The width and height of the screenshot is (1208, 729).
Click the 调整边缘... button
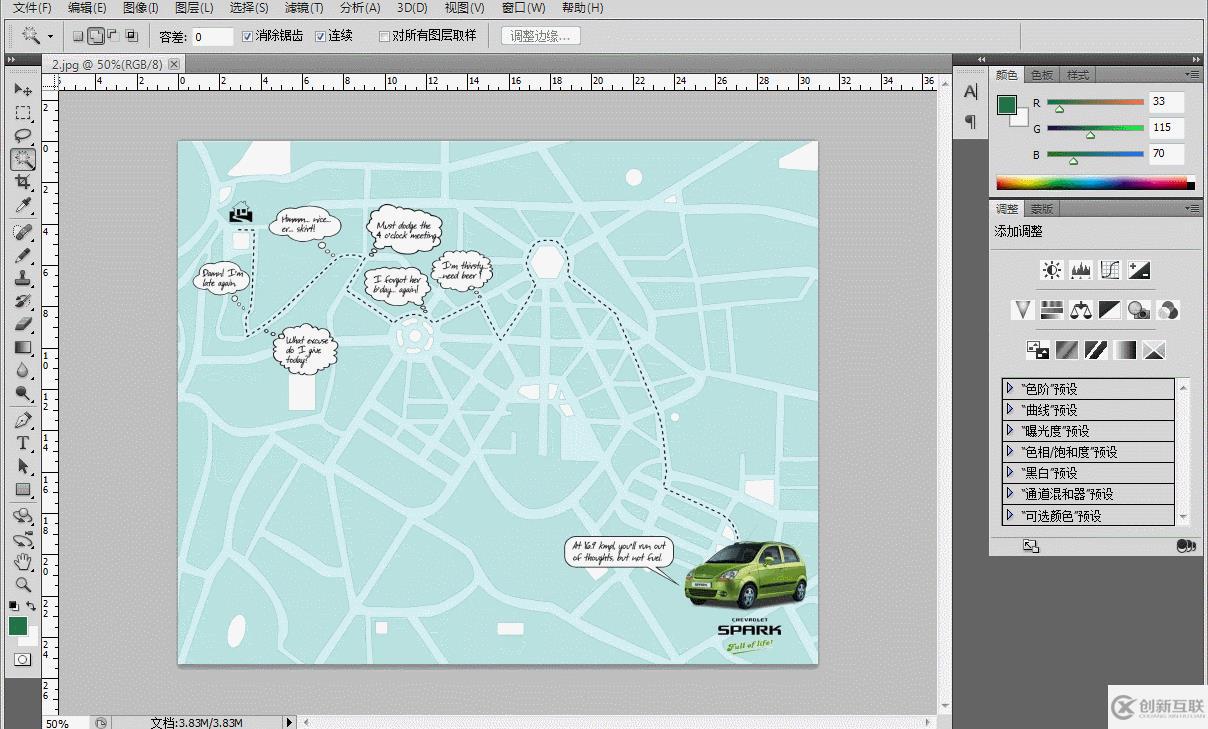click(540, 36)
